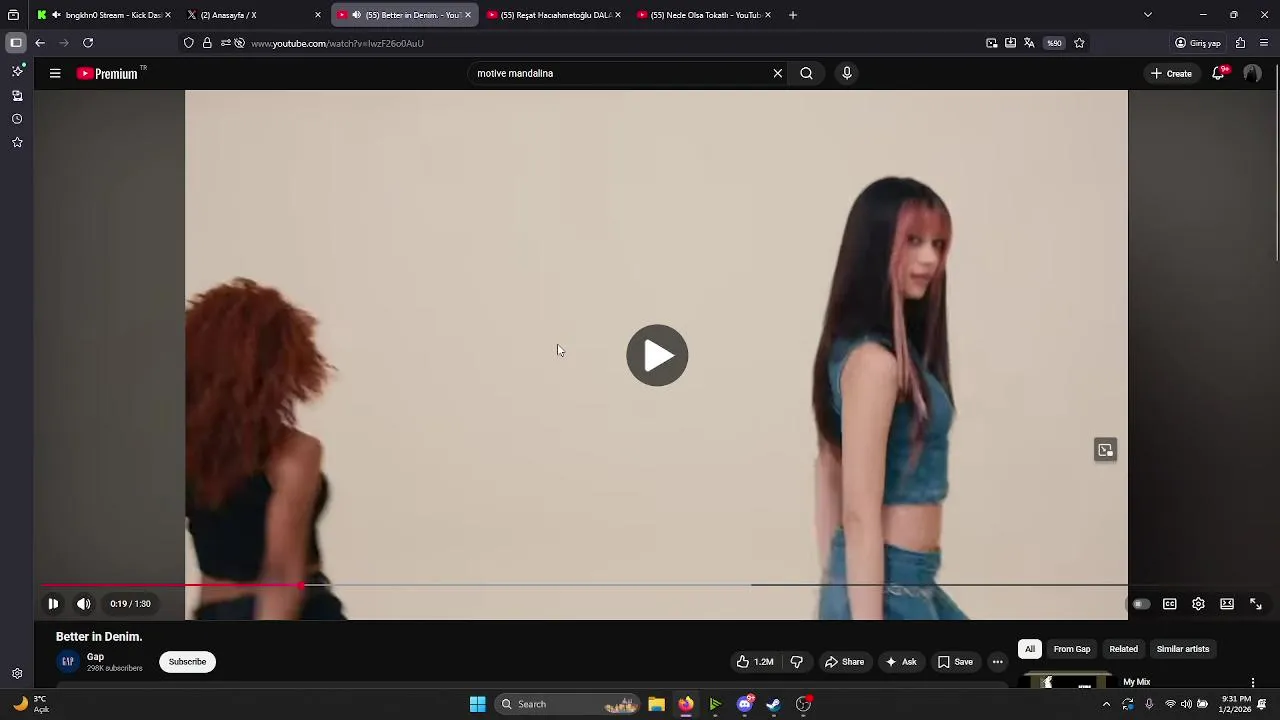Toggle sidebar panel button
Image resolution: width=1280 pixels, height=720 pixels.
point(16,43)
